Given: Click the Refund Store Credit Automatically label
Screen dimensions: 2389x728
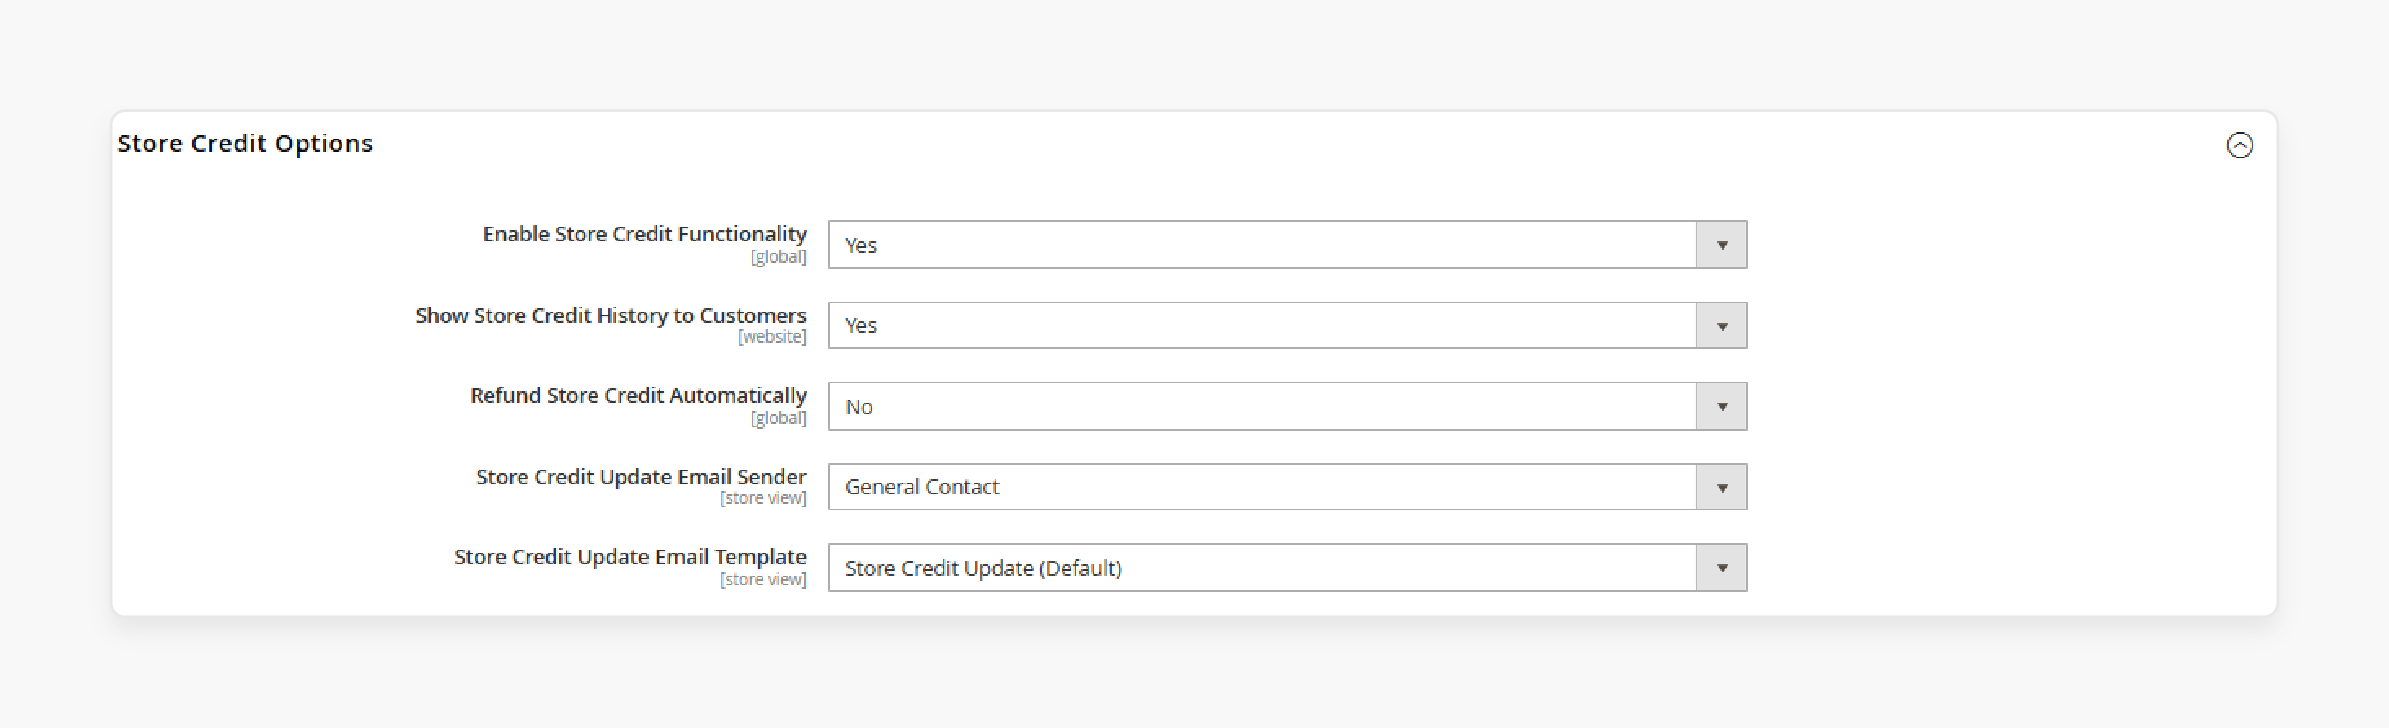Looking at the screenshot, I should click(x=638, y=396).
